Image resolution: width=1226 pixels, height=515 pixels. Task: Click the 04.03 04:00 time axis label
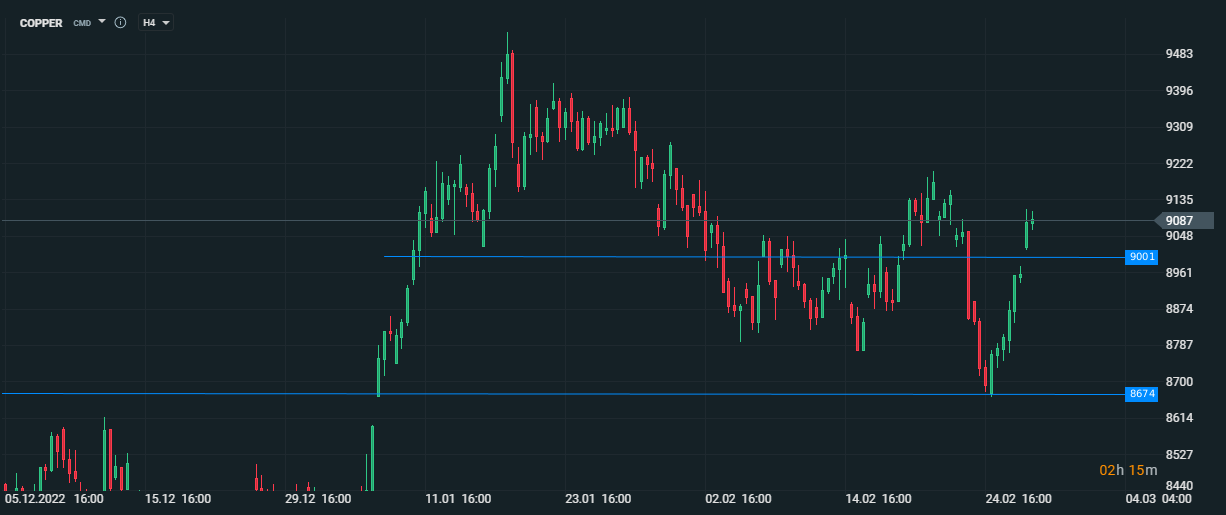click(x=1157, y=498)
